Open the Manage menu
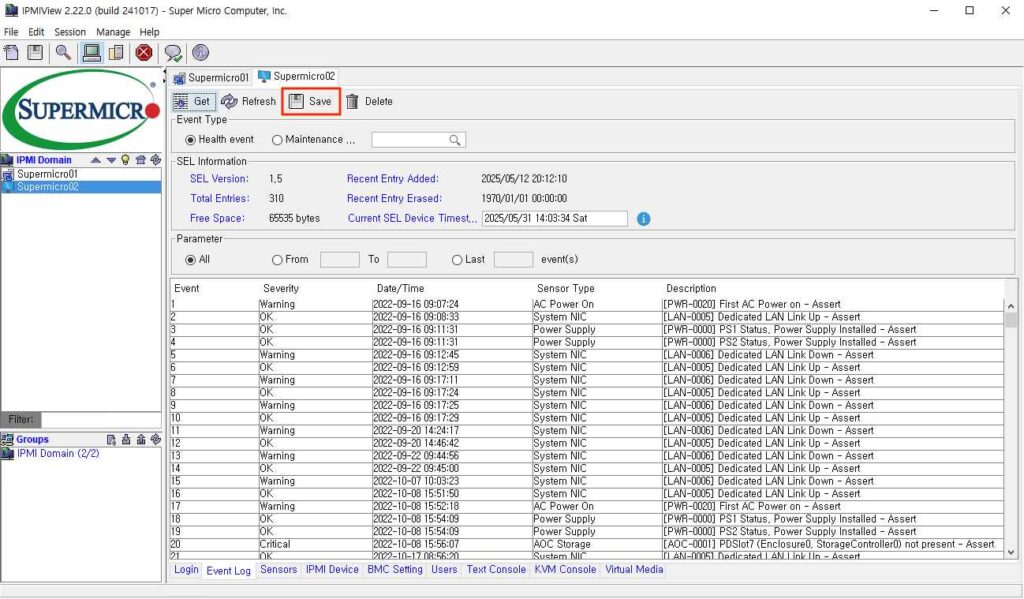This screenshot has width=1024, height=599. (113, 32)
